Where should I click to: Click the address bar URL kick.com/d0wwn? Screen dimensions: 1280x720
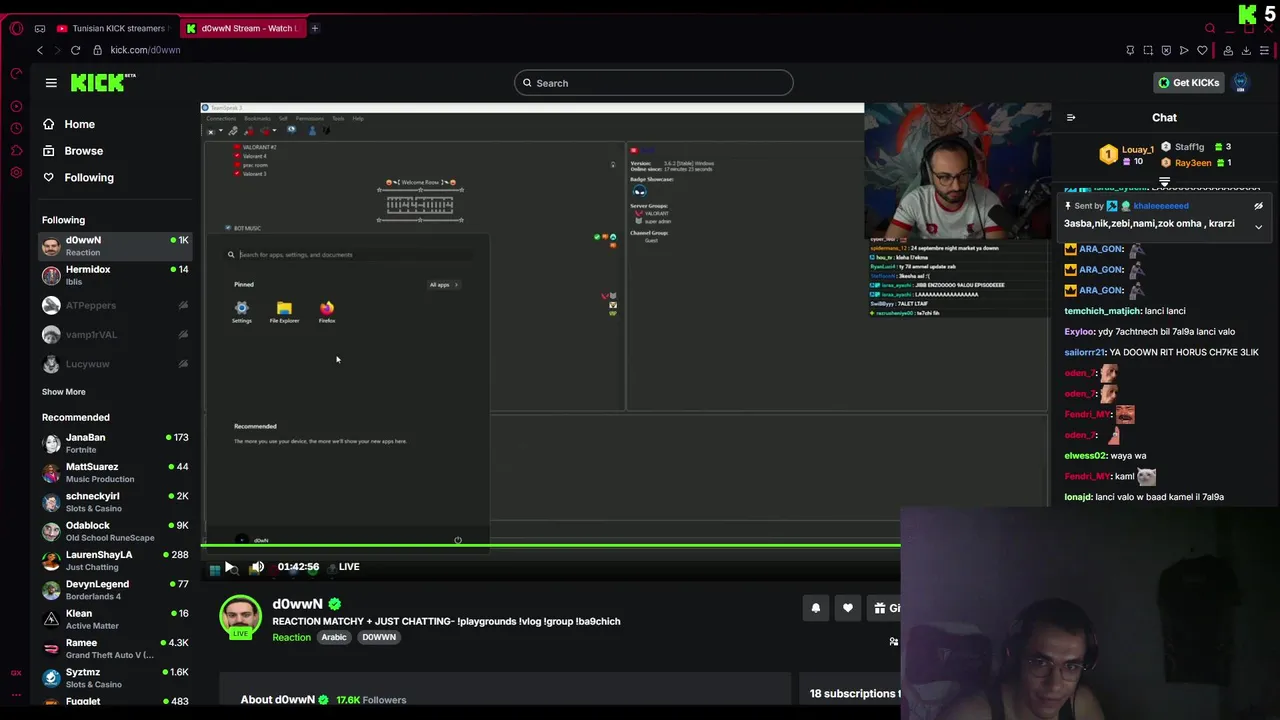pos(146,50)
